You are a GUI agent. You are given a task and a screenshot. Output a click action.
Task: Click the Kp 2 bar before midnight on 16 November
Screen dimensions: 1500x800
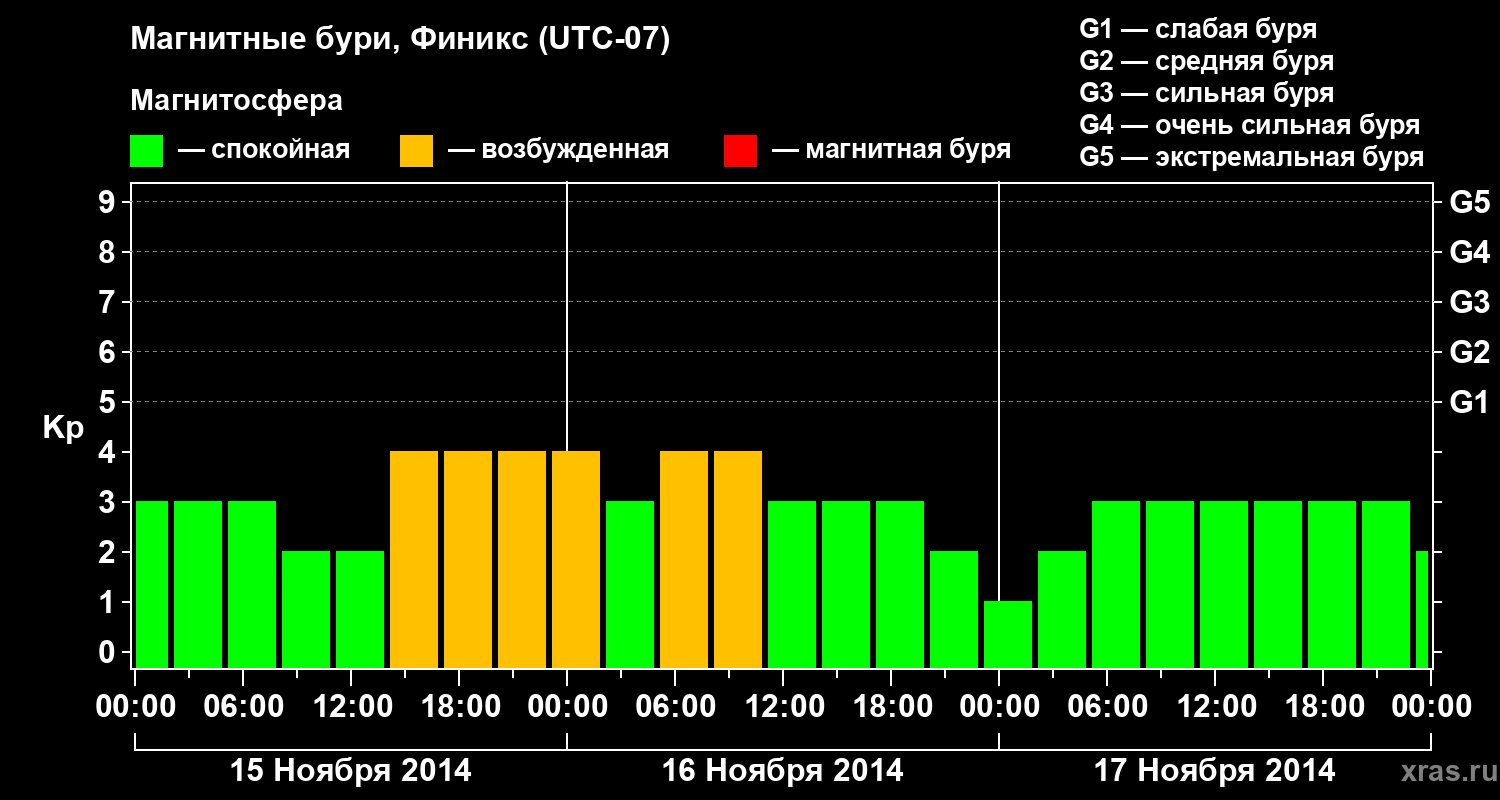click(x=954, y=609)
